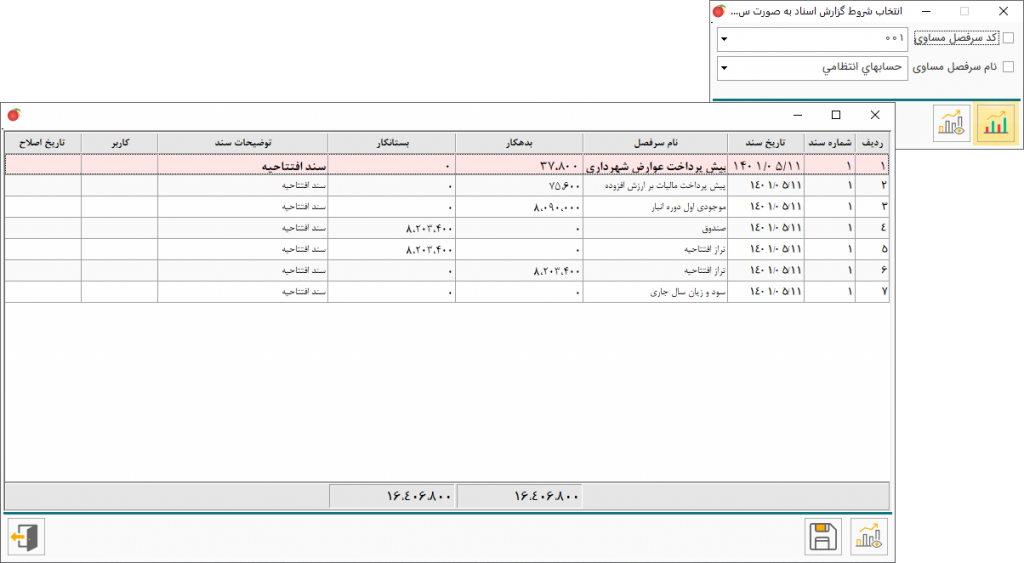Click the debit value ۸,۰۹۰,۰۰۰
The image size is (1024, 563).
[x=557, y=207]
